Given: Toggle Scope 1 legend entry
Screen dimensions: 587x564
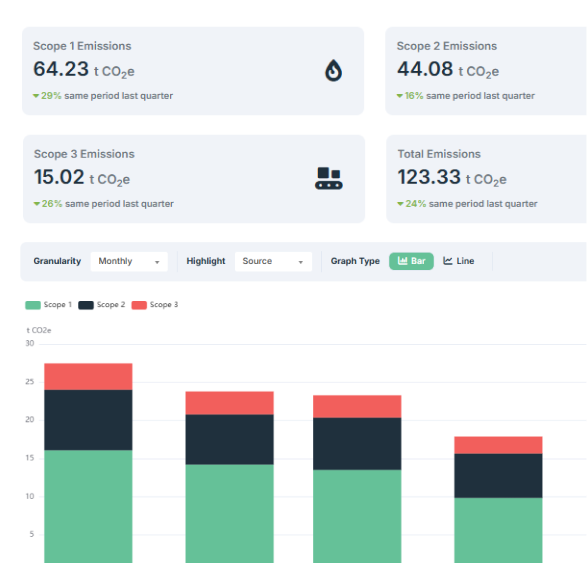Looking at the screenshot, I should pyautogui.click(x=48, y=305).
